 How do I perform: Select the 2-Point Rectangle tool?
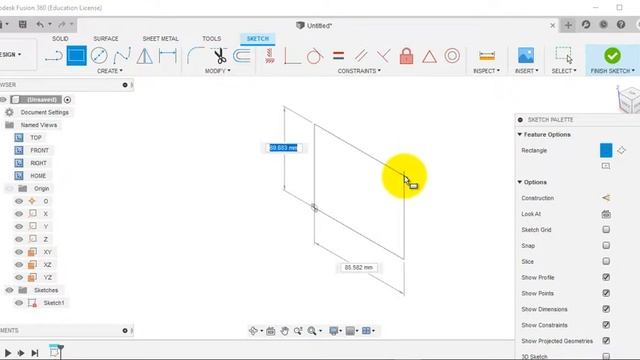pyautogui.click(x=76, y=56)
